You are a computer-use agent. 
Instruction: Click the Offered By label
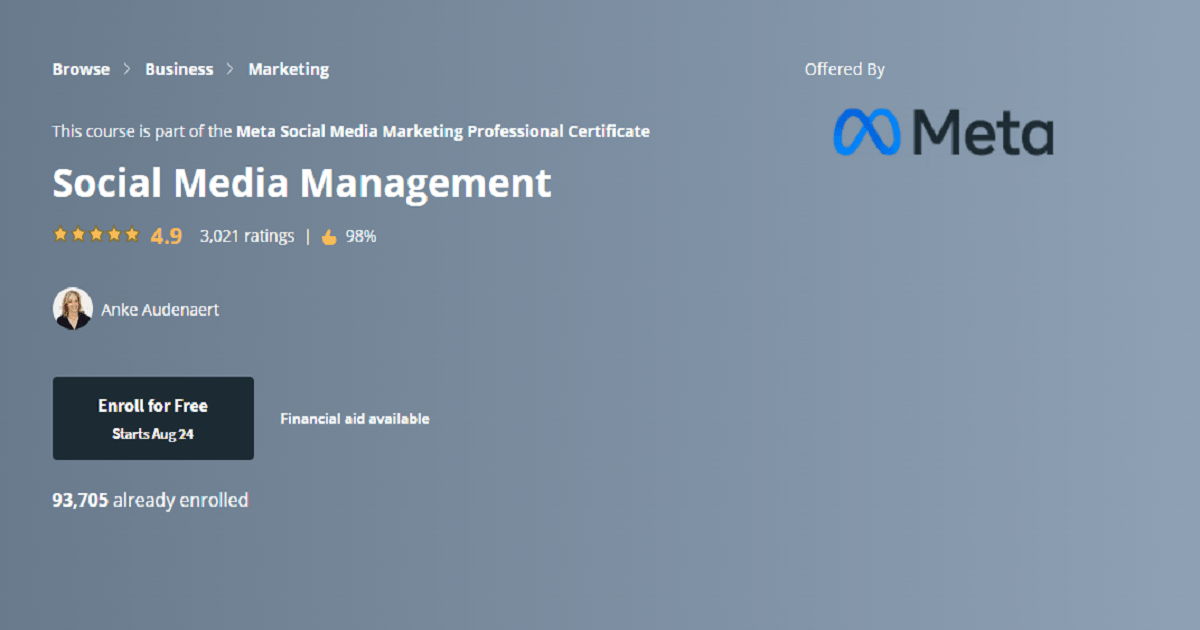coord(845,70)
